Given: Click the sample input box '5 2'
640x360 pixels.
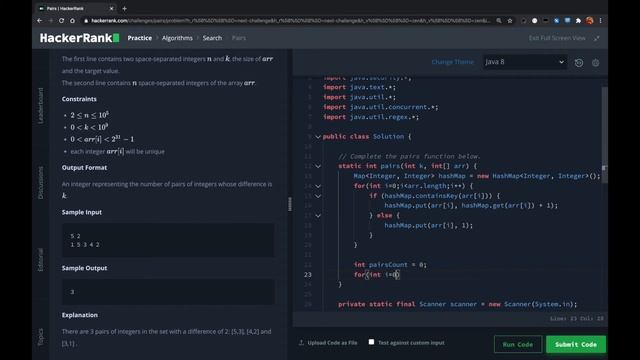Looking at the screenshot, I should (168, 240).
